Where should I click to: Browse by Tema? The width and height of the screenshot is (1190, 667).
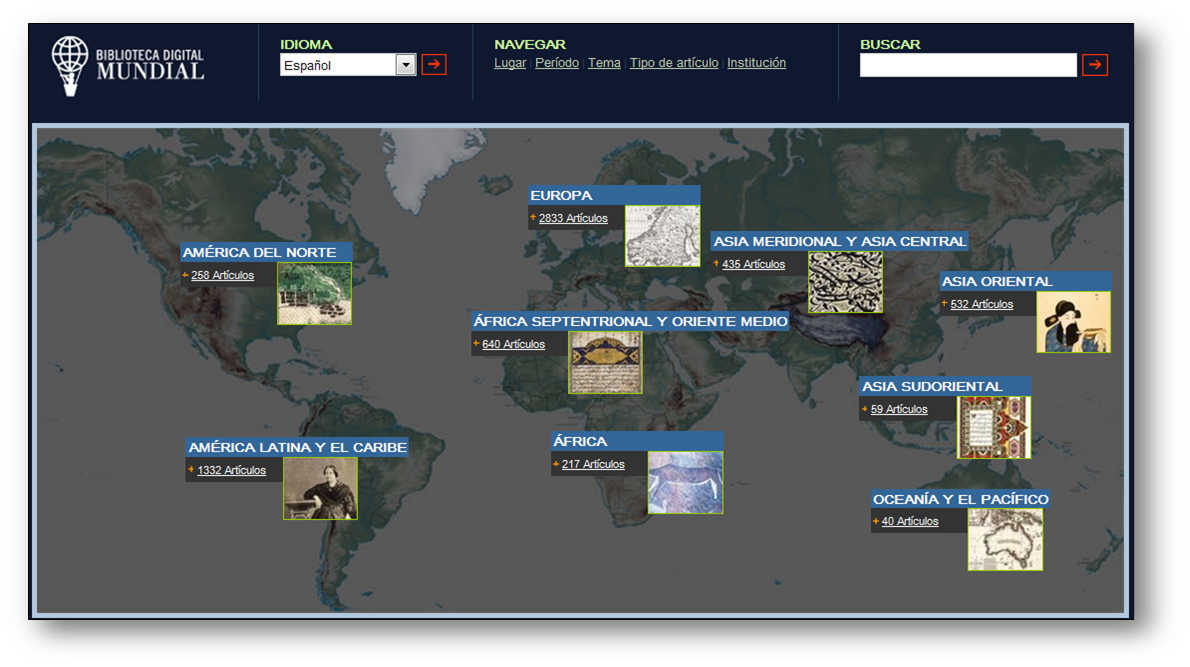pyautogui.click(x=604, y=63)
